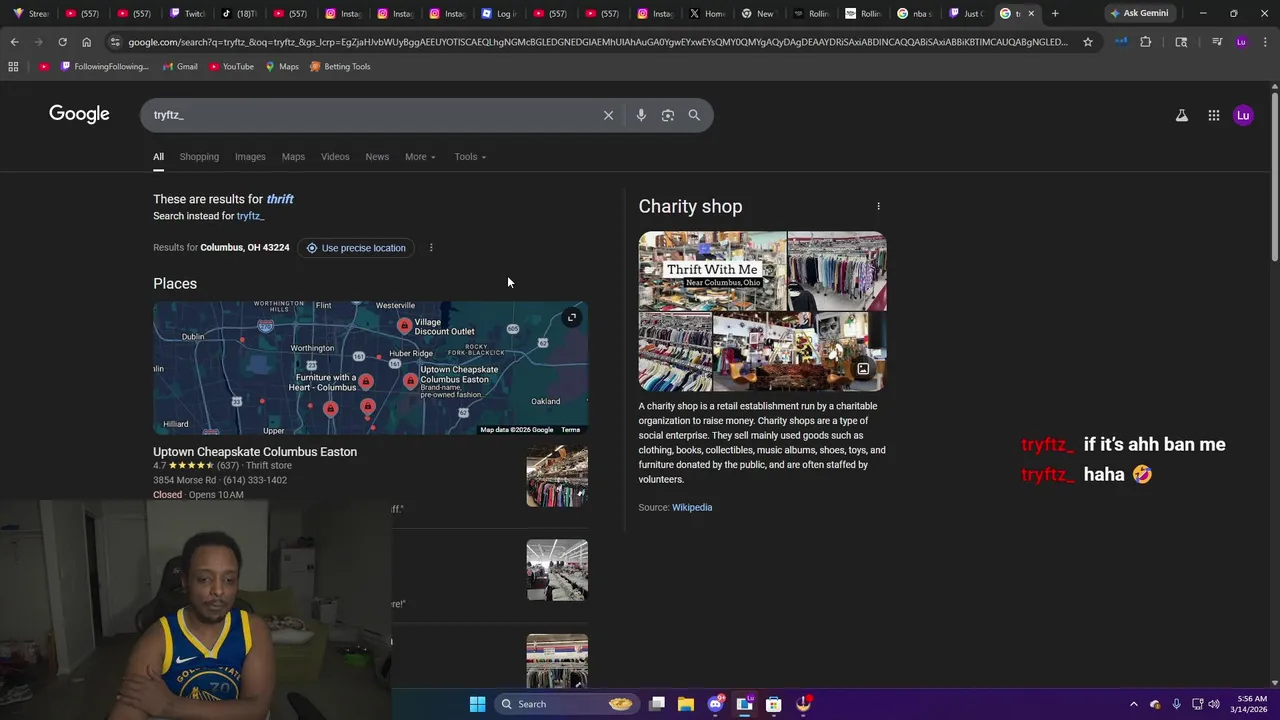Viewport: 1280px width, 720px height.
Task: Switch to the nba browser tab
Action: [913, 13]
